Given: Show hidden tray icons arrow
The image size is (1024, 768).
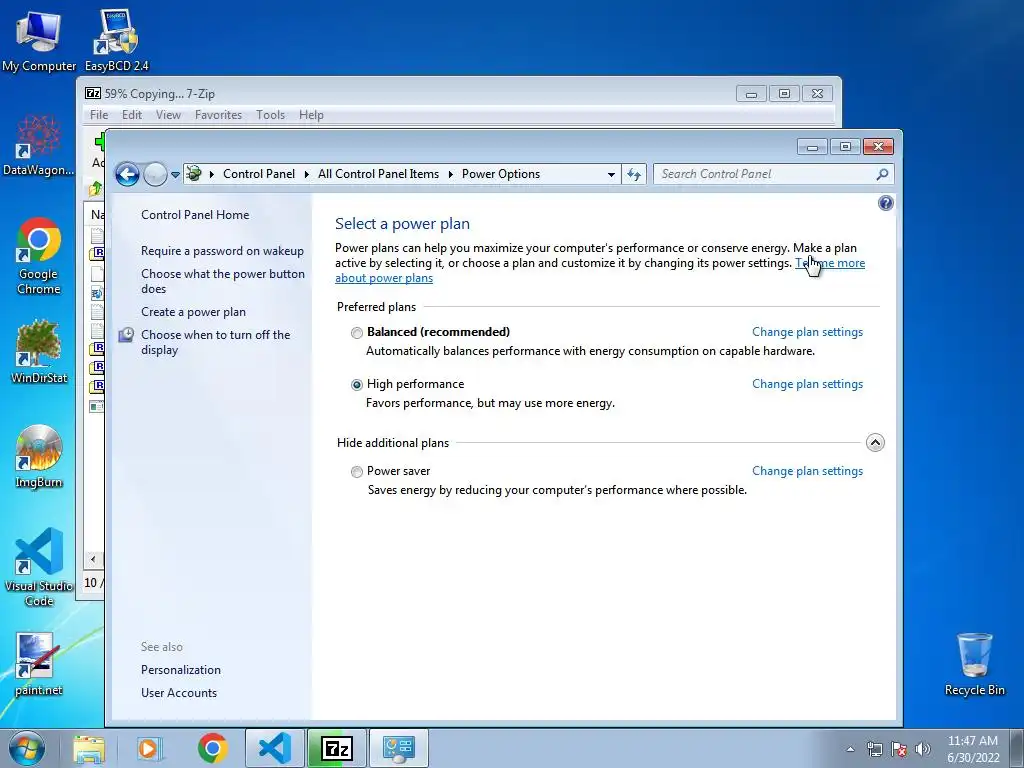Looking at the screenshot, I should pos(850,749).
